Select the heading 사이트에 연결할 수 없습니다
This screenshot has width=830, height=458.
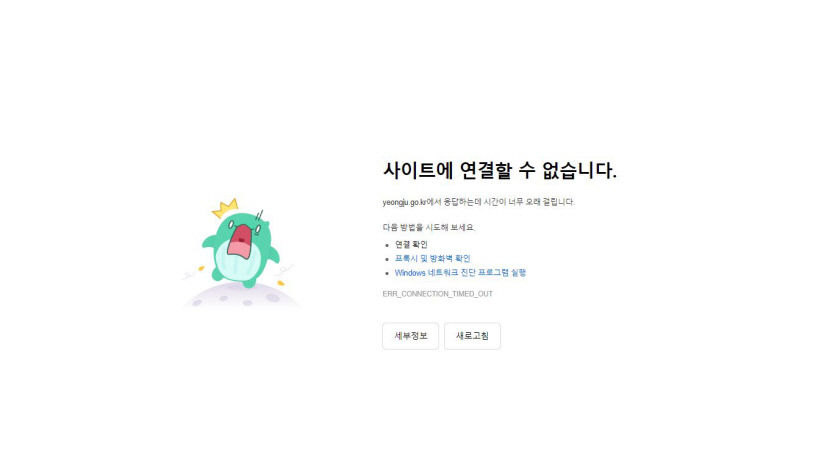[500, 170]
